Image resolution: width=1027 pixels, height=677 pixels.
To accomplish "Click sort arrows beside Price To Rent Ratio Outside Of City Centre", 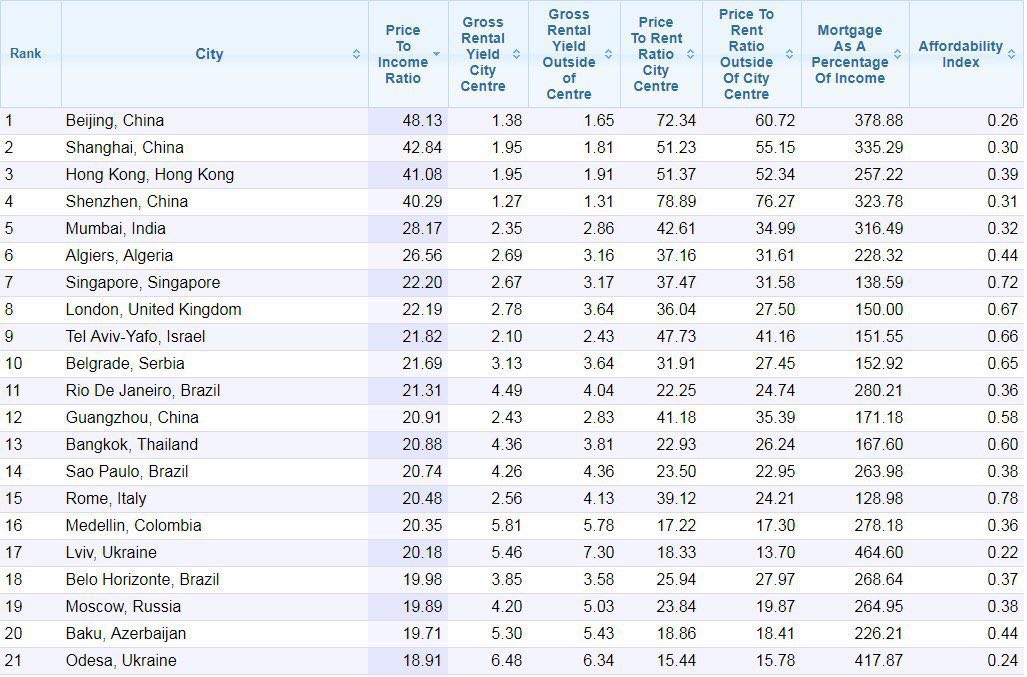I will tap(789, 54).
